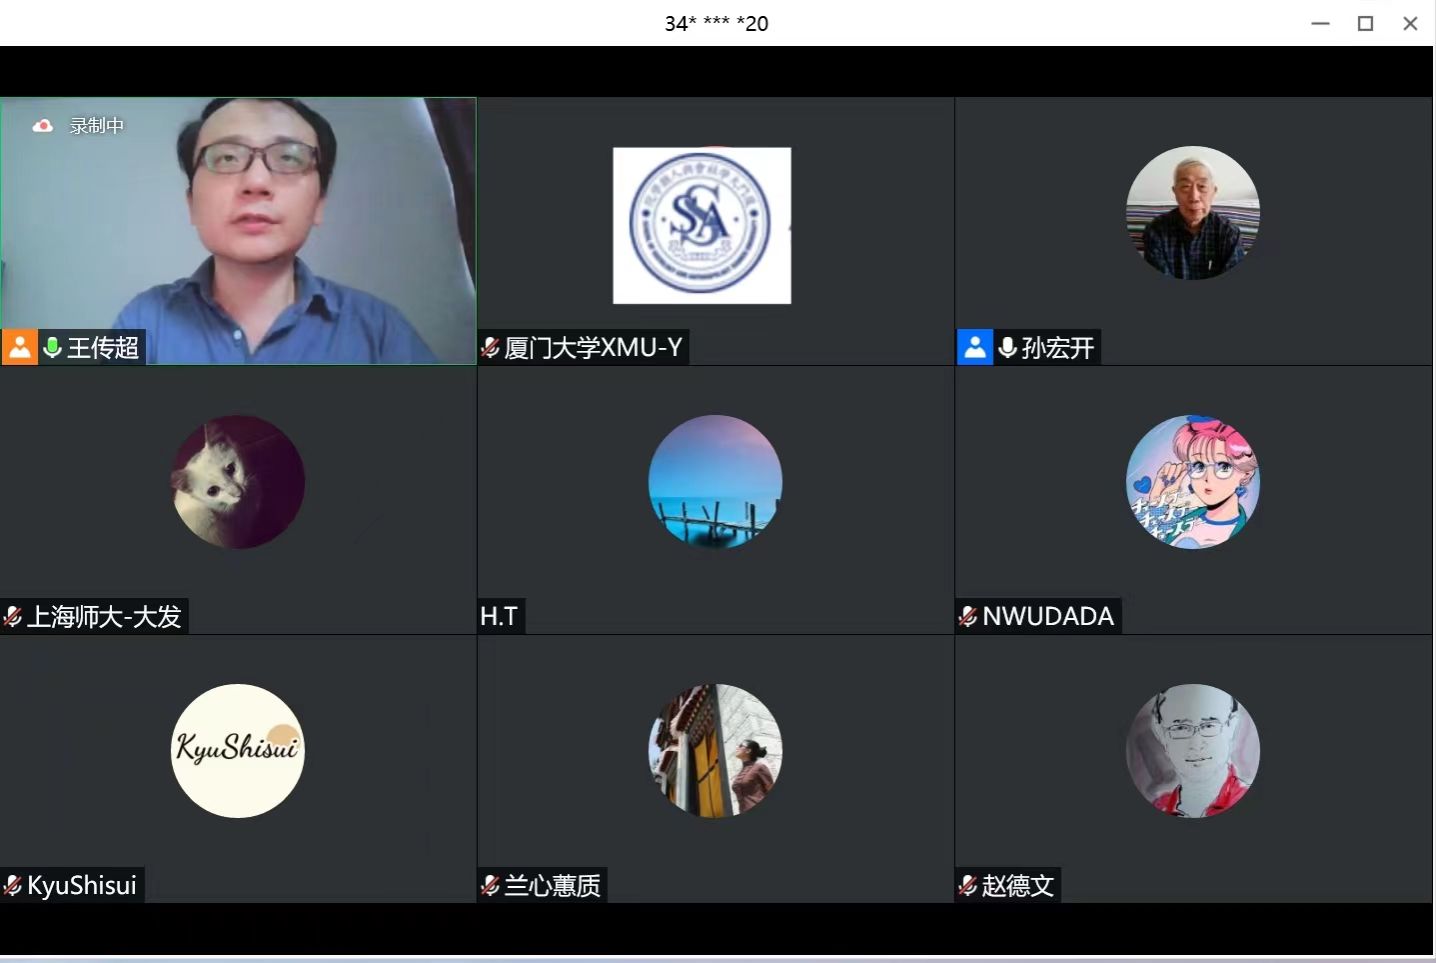Image resolution: width=1436 pixels, height=963 pixels.
Task: Click the H.T participant name label
Action: coord(499,616)
